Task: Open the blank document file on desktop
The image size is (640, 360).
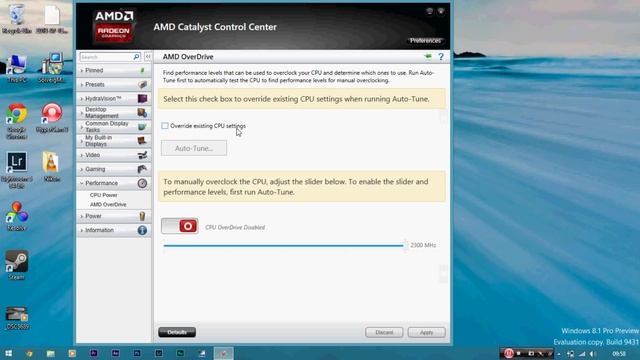Action: (x=52, y=18)
